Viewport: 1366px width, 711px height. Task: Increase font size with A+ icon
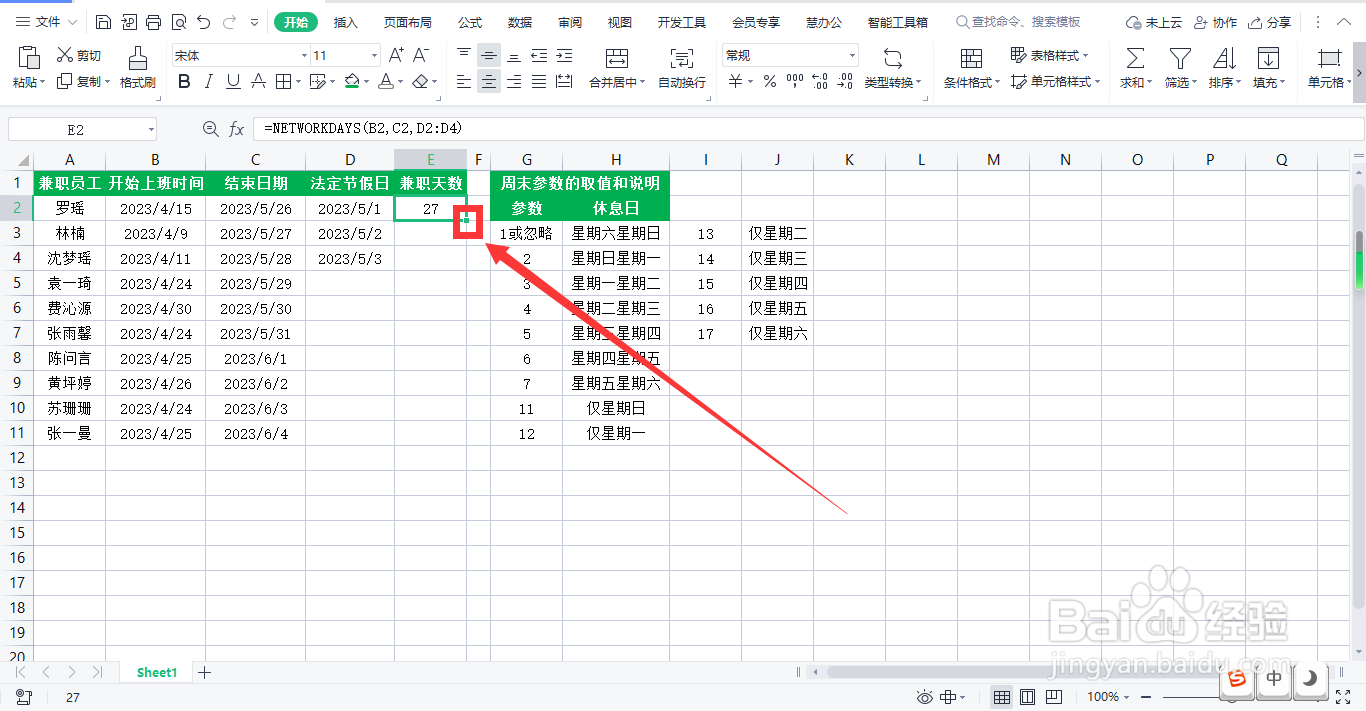click(397, 56)
